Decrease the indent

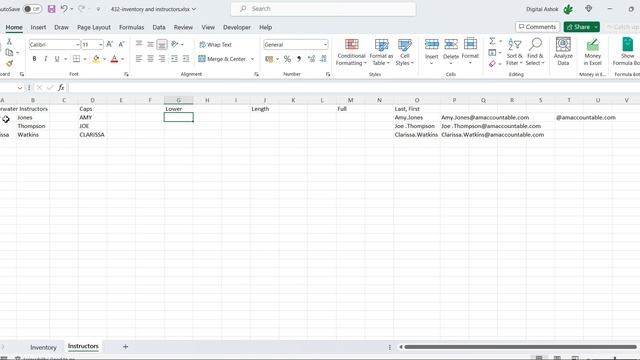174,59
